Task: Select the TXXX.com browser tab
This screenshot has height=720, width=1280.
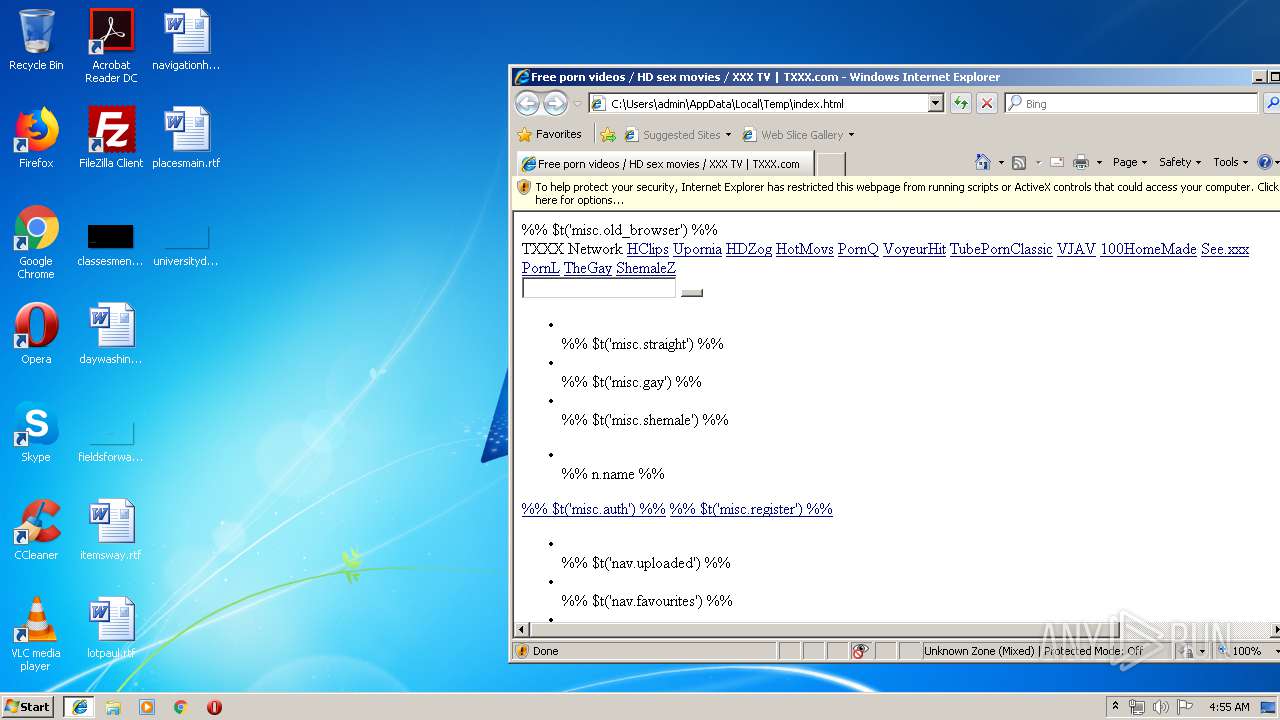Action: 665,164
